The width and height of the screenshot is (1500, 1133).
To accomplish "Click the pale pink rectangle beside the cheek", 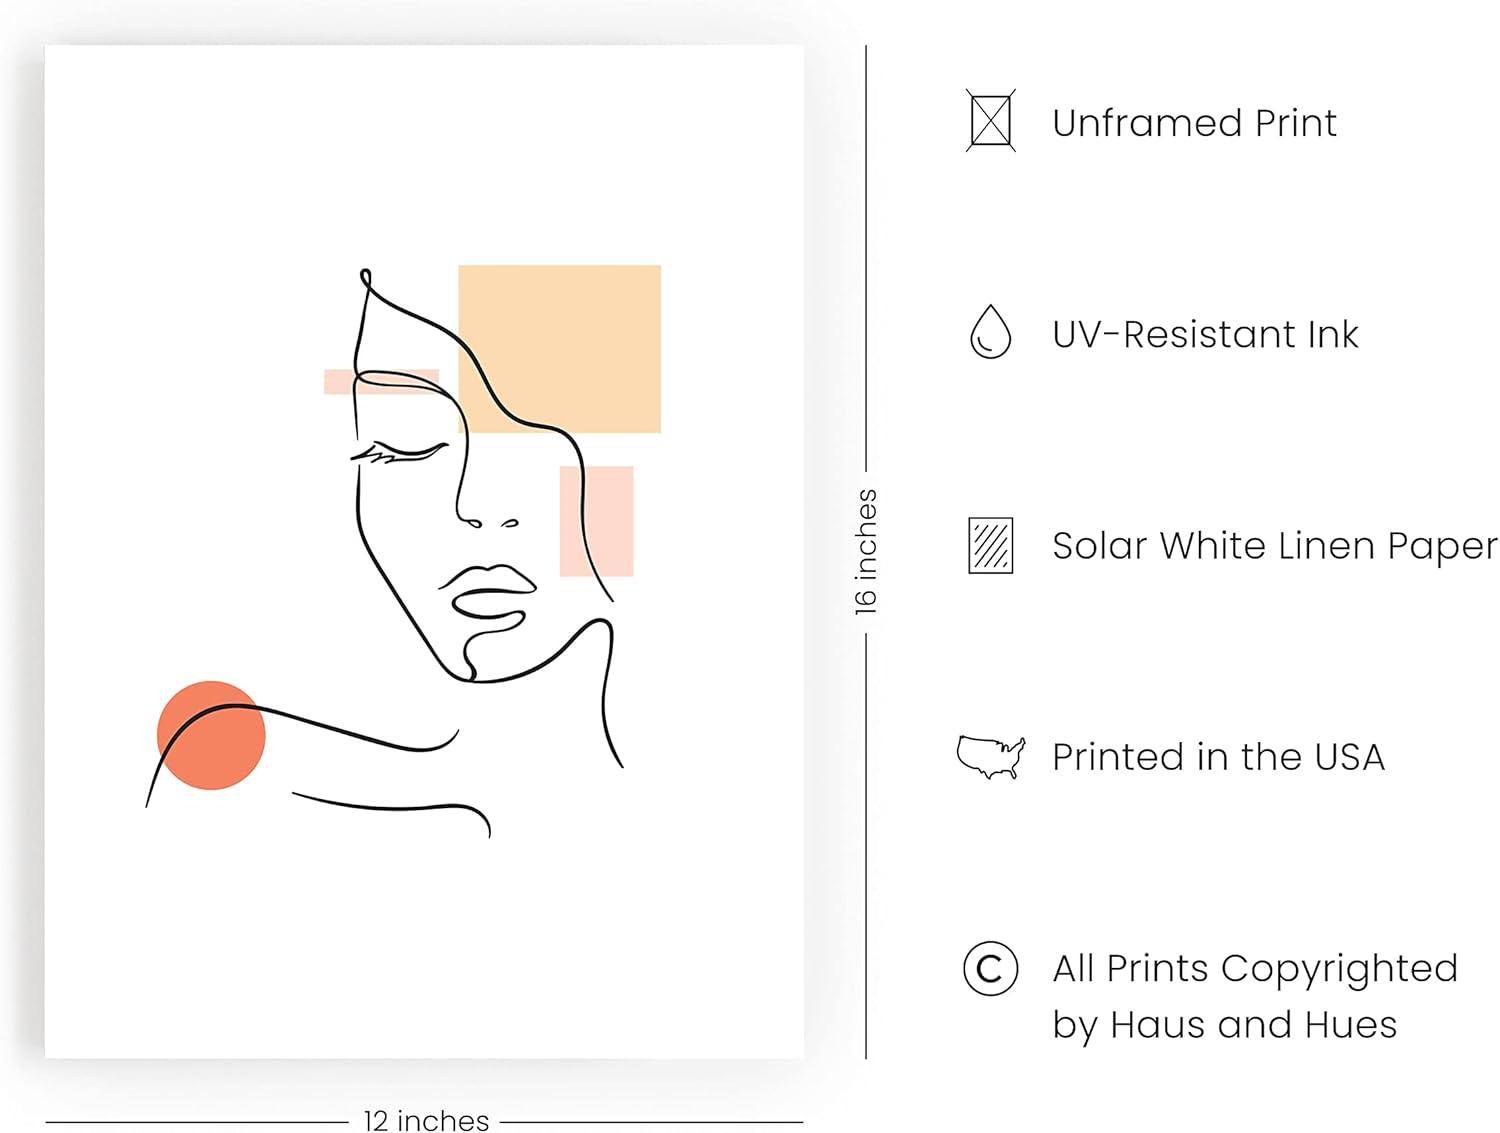I will click(596, 521).
